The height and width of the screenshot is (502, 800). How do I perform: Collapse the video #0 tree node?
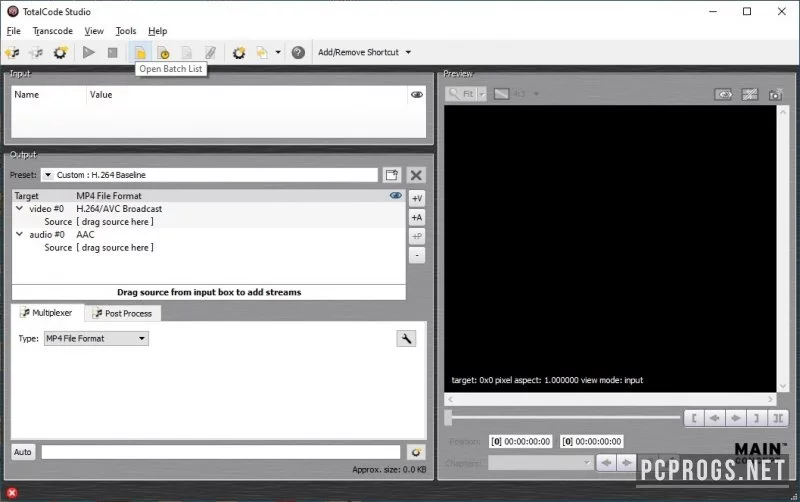(19, 208)
